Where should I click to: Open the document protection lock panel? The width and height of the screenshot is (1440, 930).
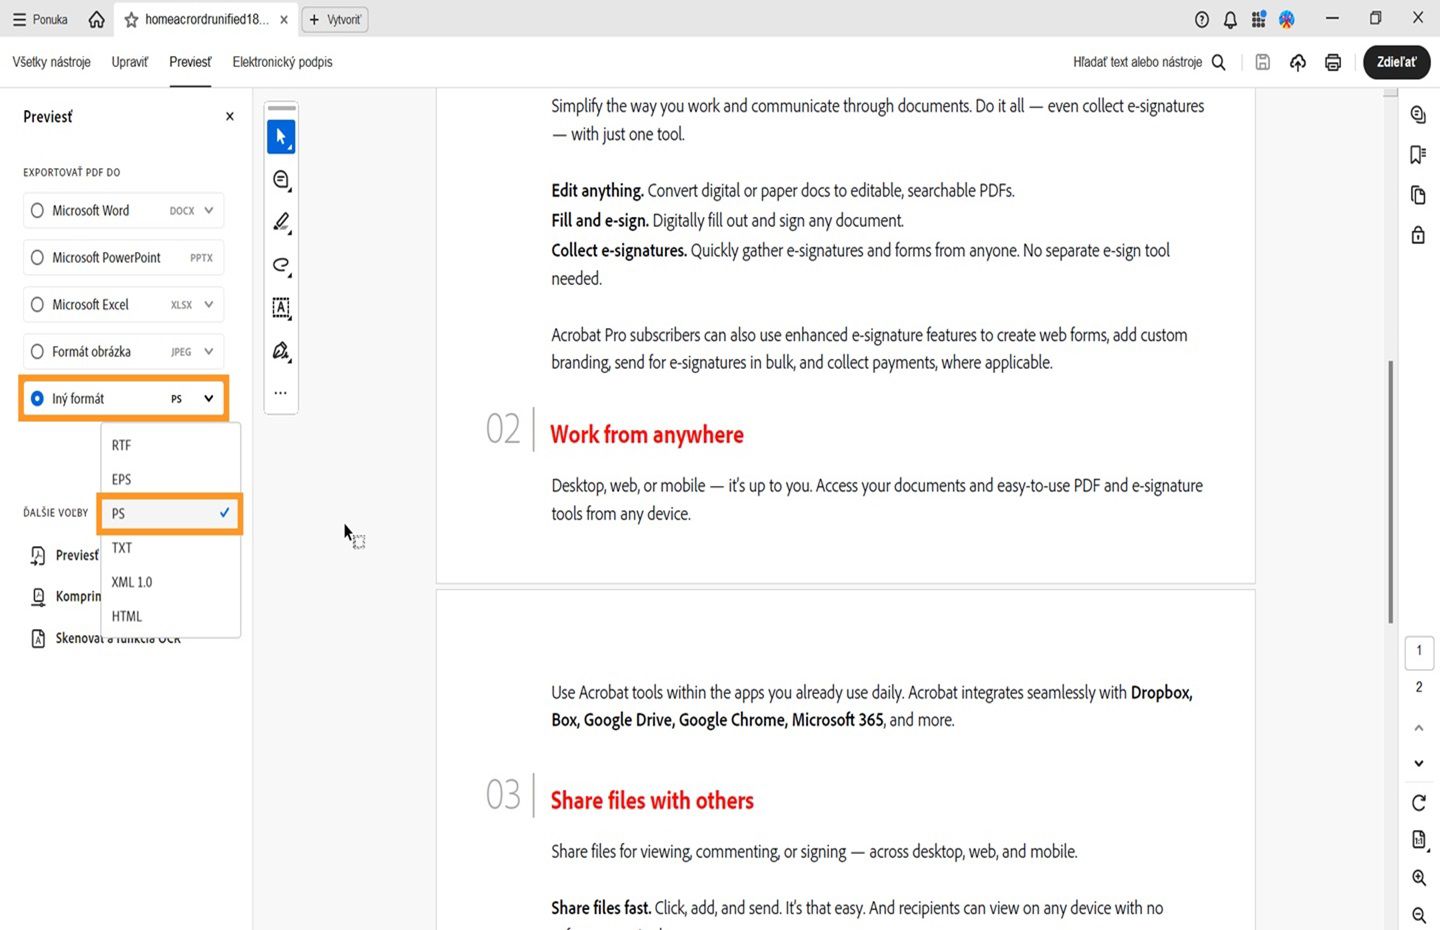pyautogui.click(x=1417, y=234)
